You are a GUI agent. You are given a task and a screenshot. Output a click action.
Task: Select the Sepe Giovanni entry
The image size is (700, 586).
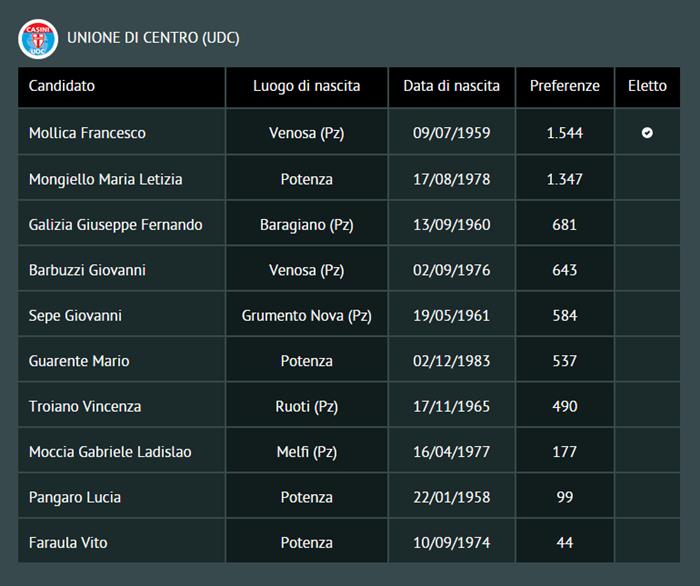point(75,316)
